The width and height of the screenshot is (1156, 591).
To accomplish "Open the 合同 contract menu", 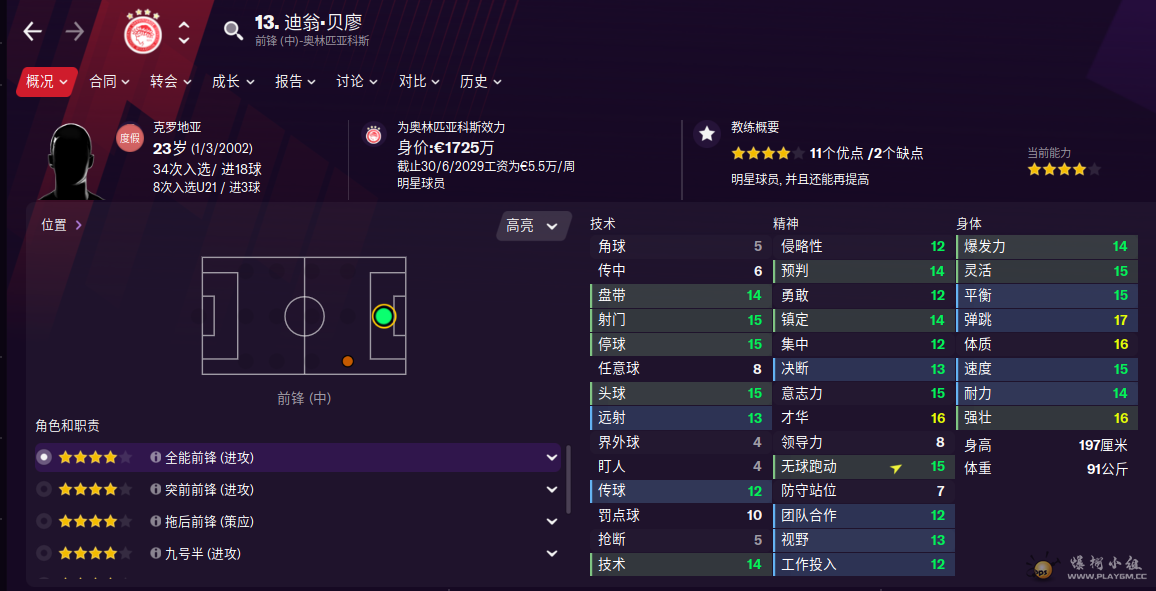I will (110, 81).
